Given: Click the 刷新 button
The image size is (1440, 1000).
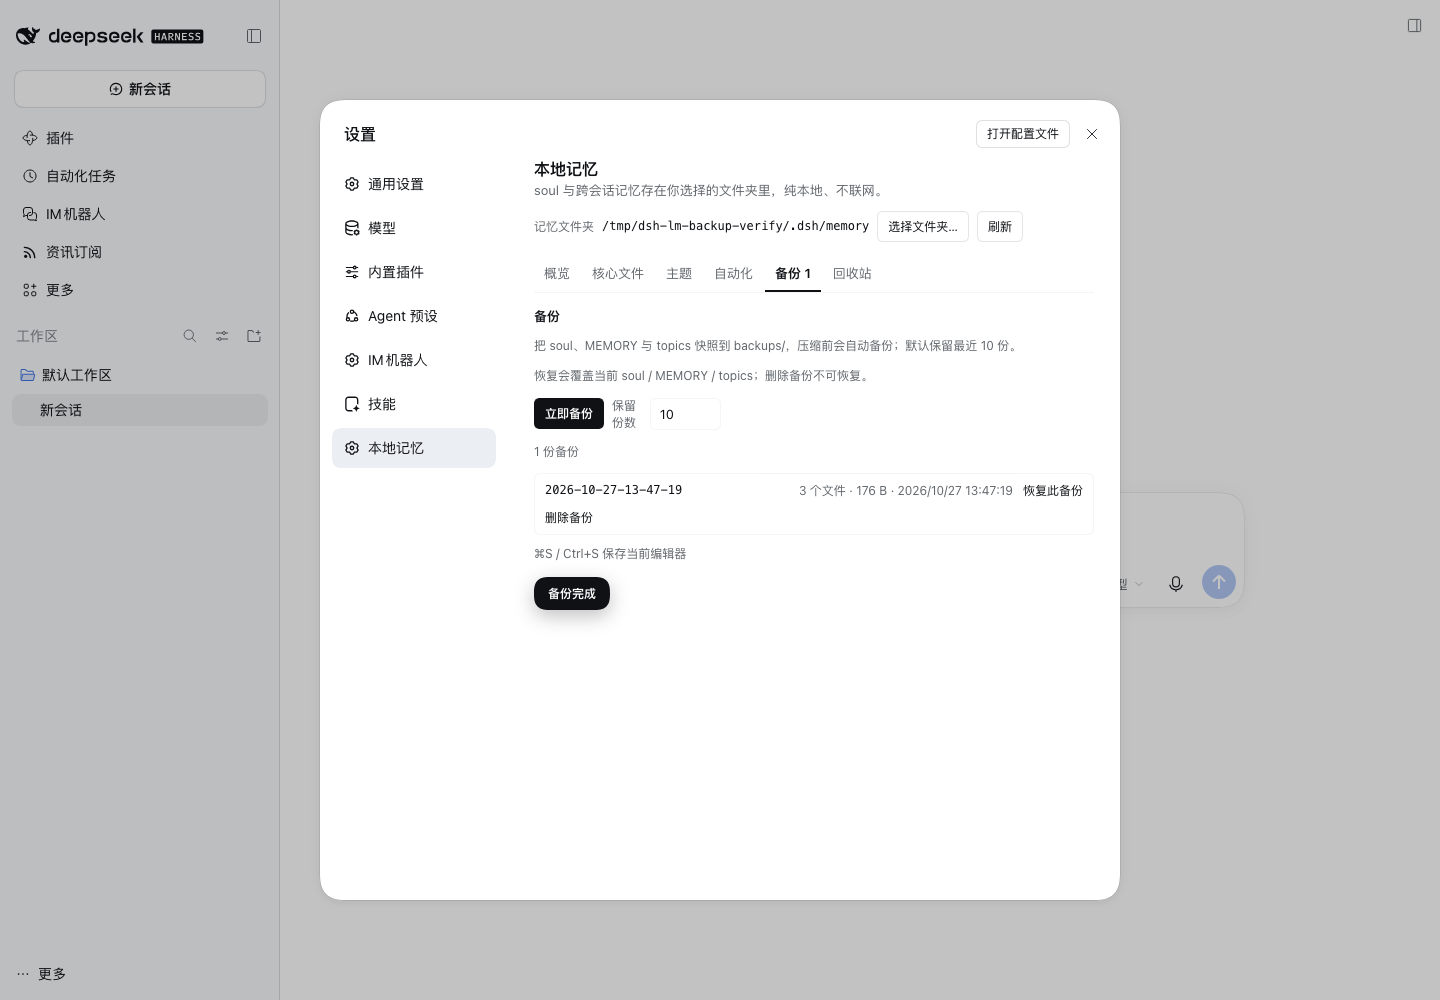Looking at the screenshot, I should tap(1000, 227).
